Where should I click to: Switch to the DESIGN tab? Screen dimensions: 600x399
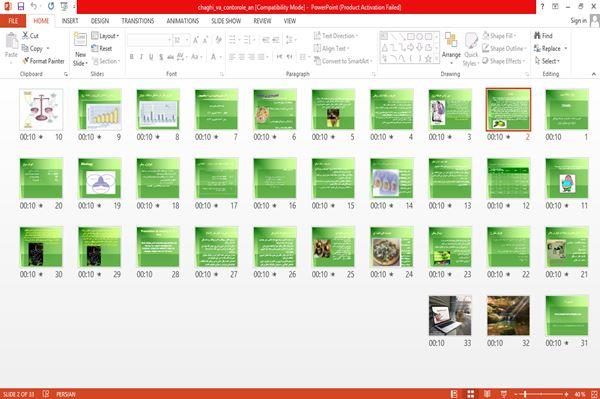tap(99, 21)
